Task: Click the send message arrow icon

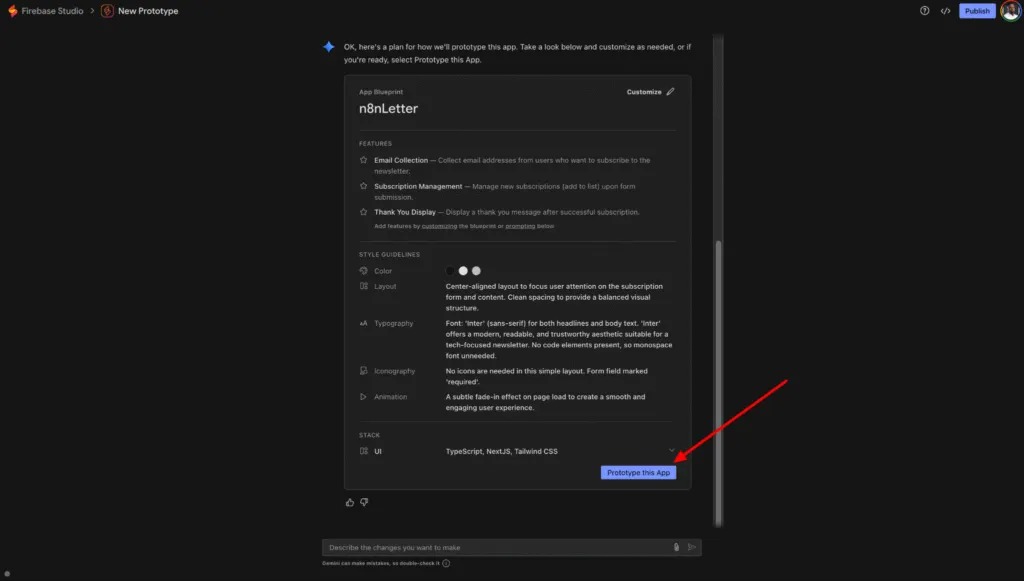Action: click(691, 547)
